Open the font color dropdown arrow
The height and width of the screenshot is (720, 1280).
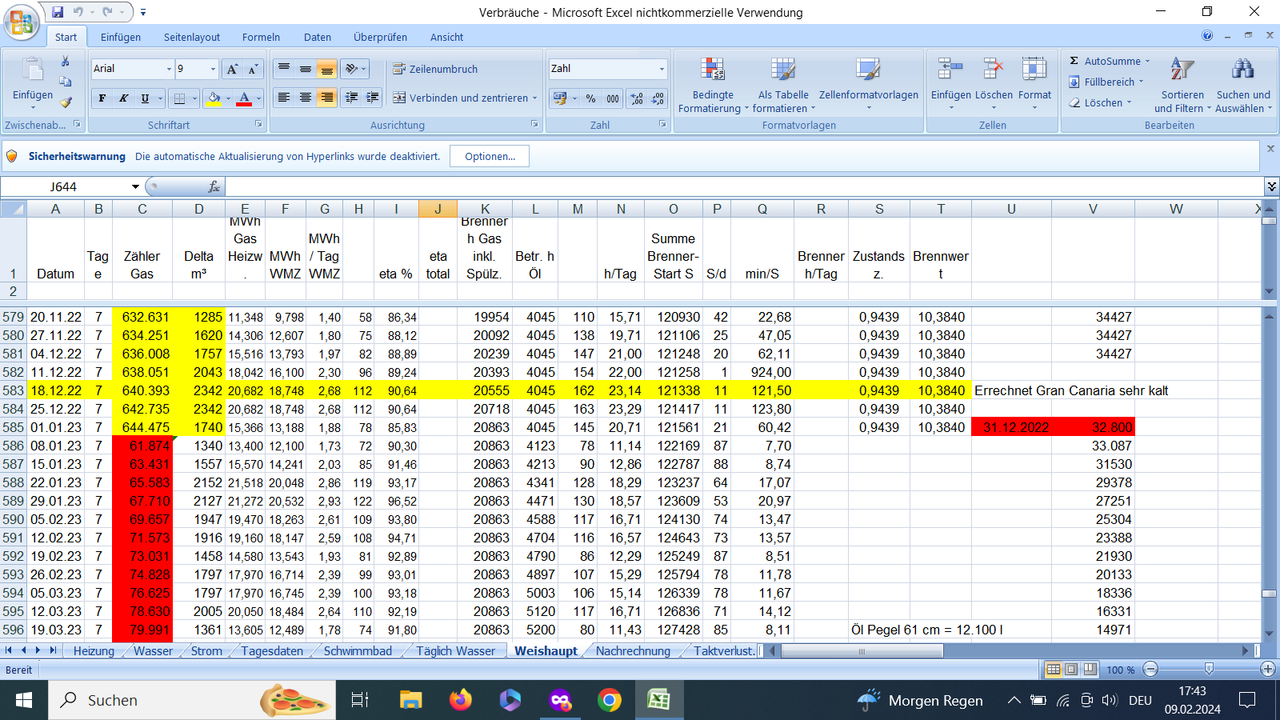pyautogui.click(x=258, y=98)
